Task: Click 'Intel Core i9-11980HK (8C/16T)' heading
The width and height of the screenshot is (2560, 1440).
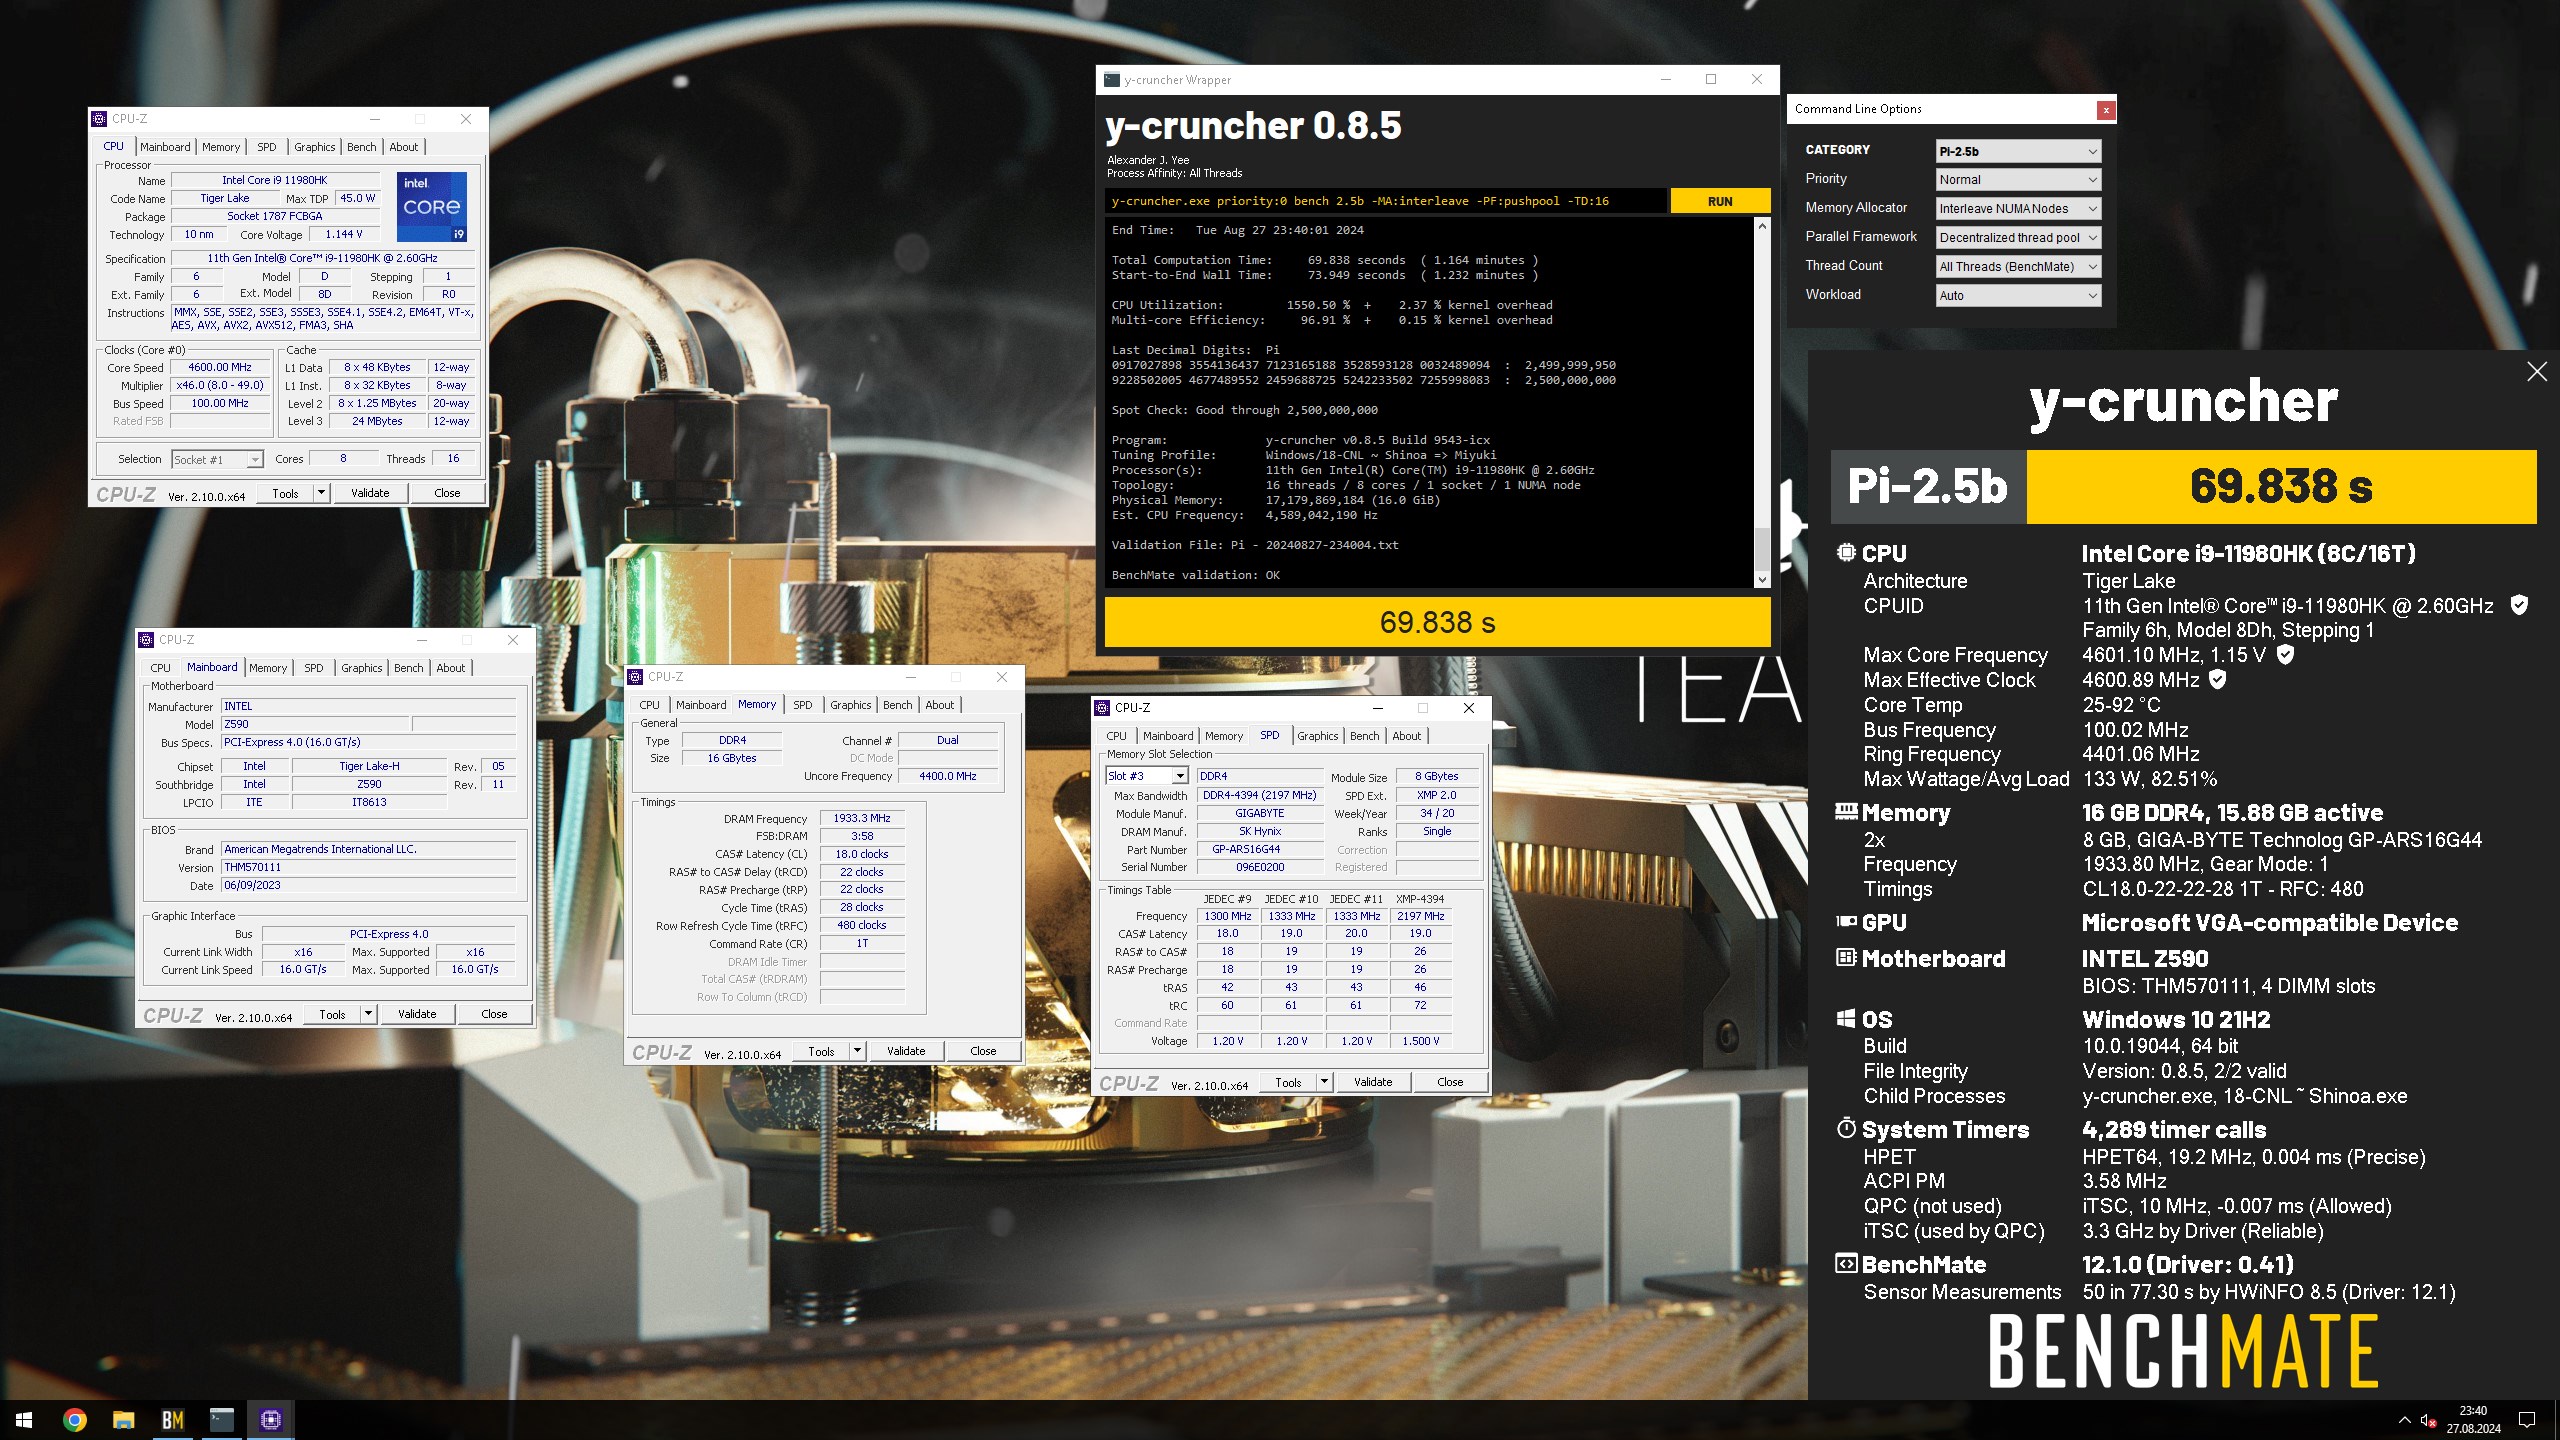Action: 2248,553
